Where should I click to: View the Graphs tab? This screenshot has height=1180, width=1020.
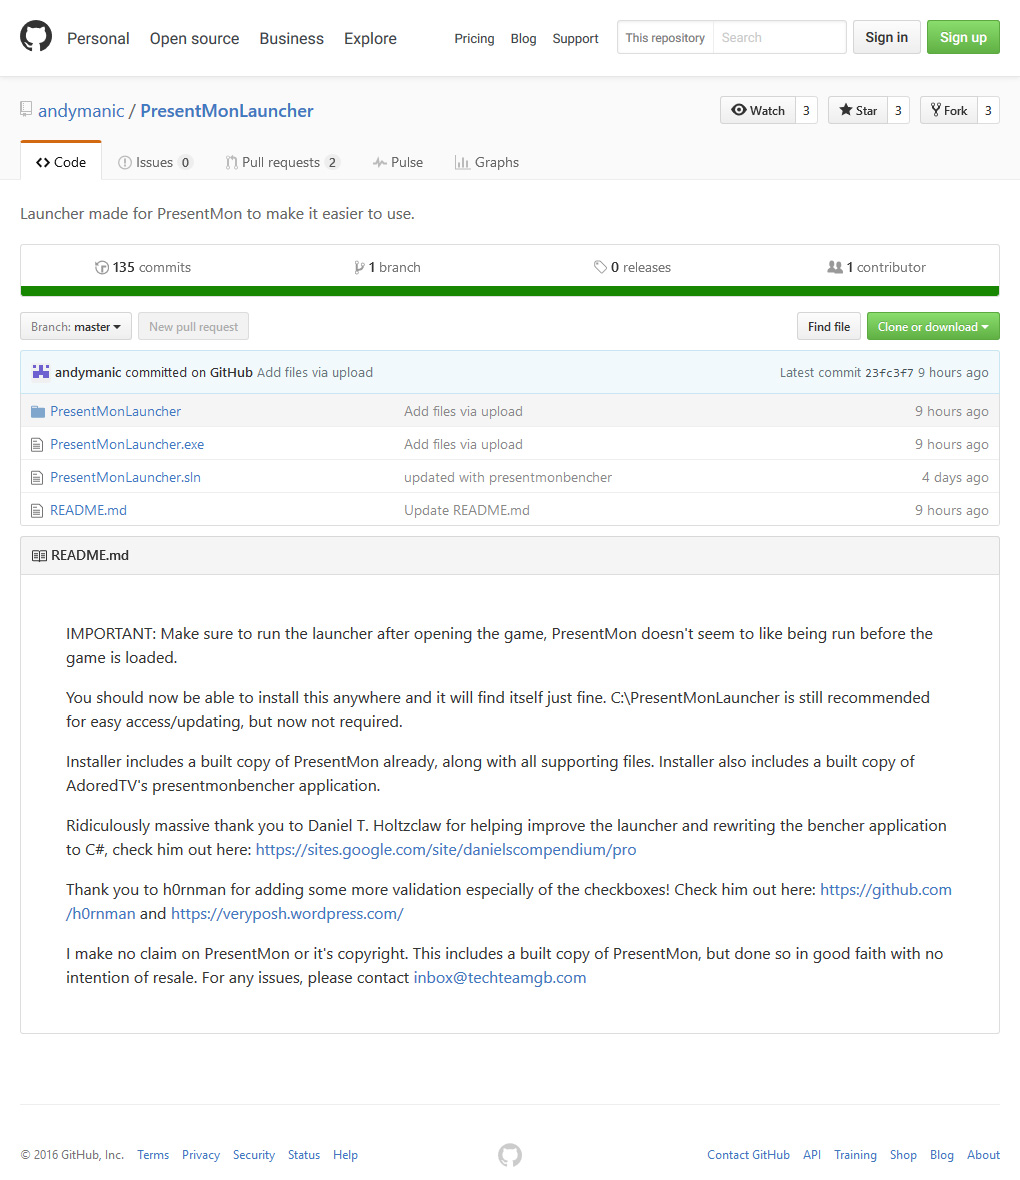pyautogui.click(x=486, y=162)
